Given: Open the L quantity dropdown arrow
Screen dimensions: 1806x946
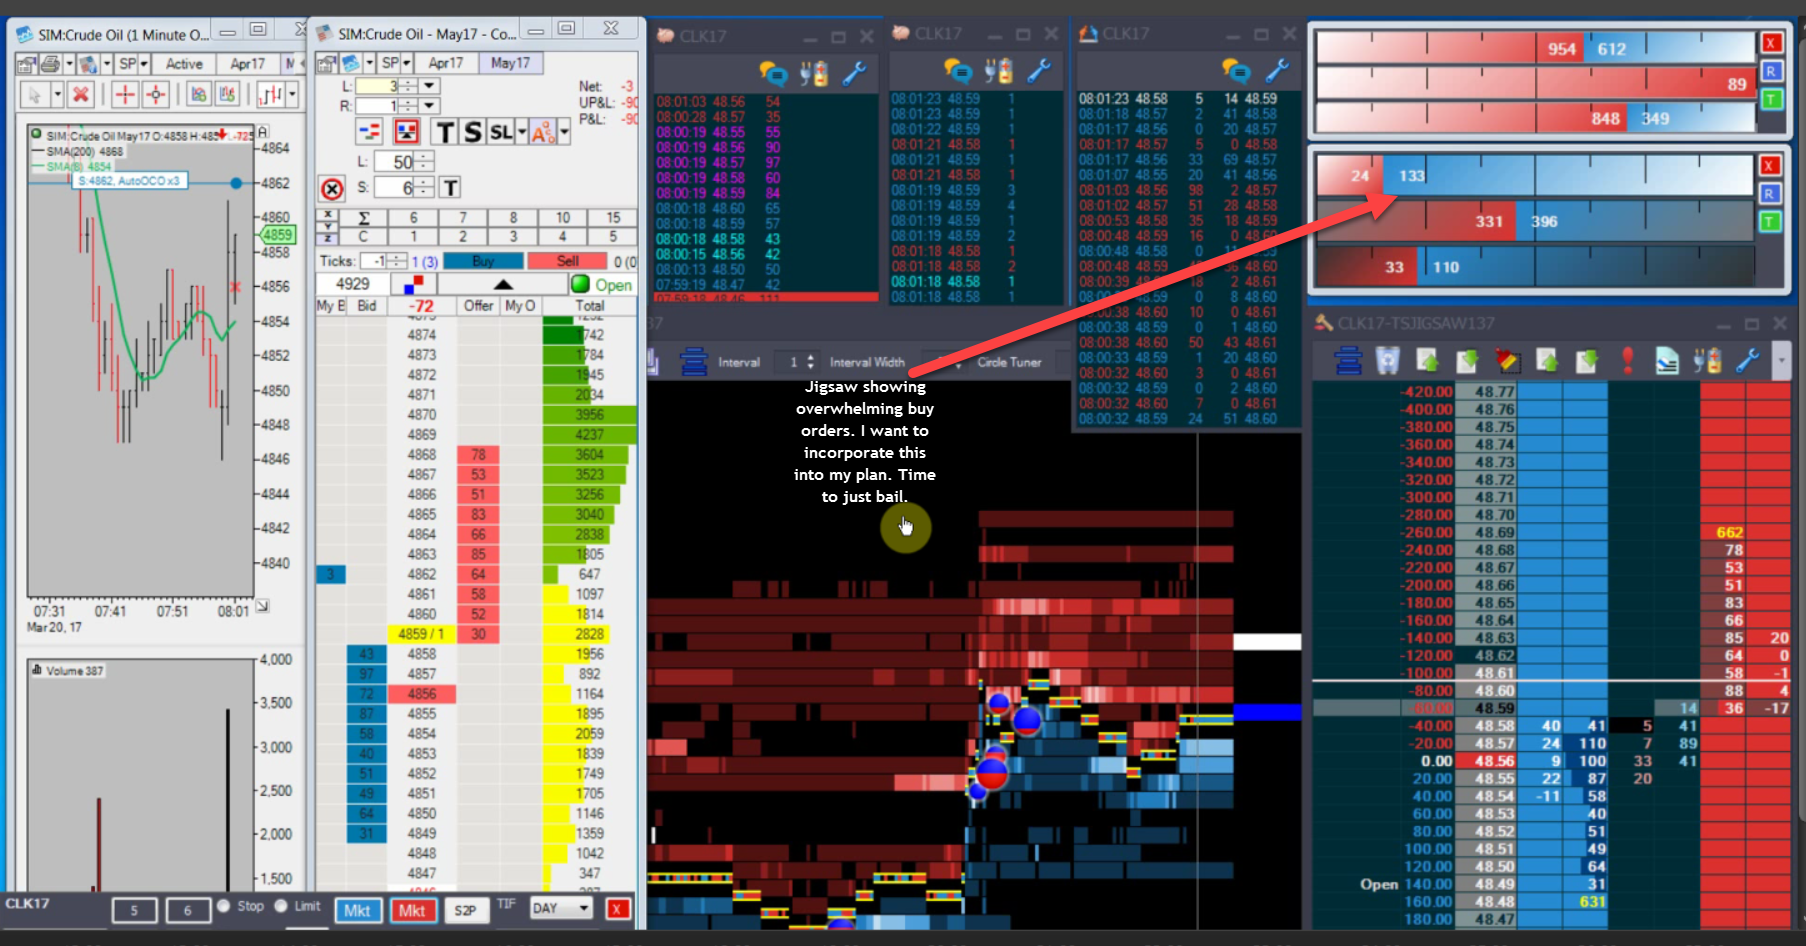Looking at the screenshot, I should pos(429,86).
